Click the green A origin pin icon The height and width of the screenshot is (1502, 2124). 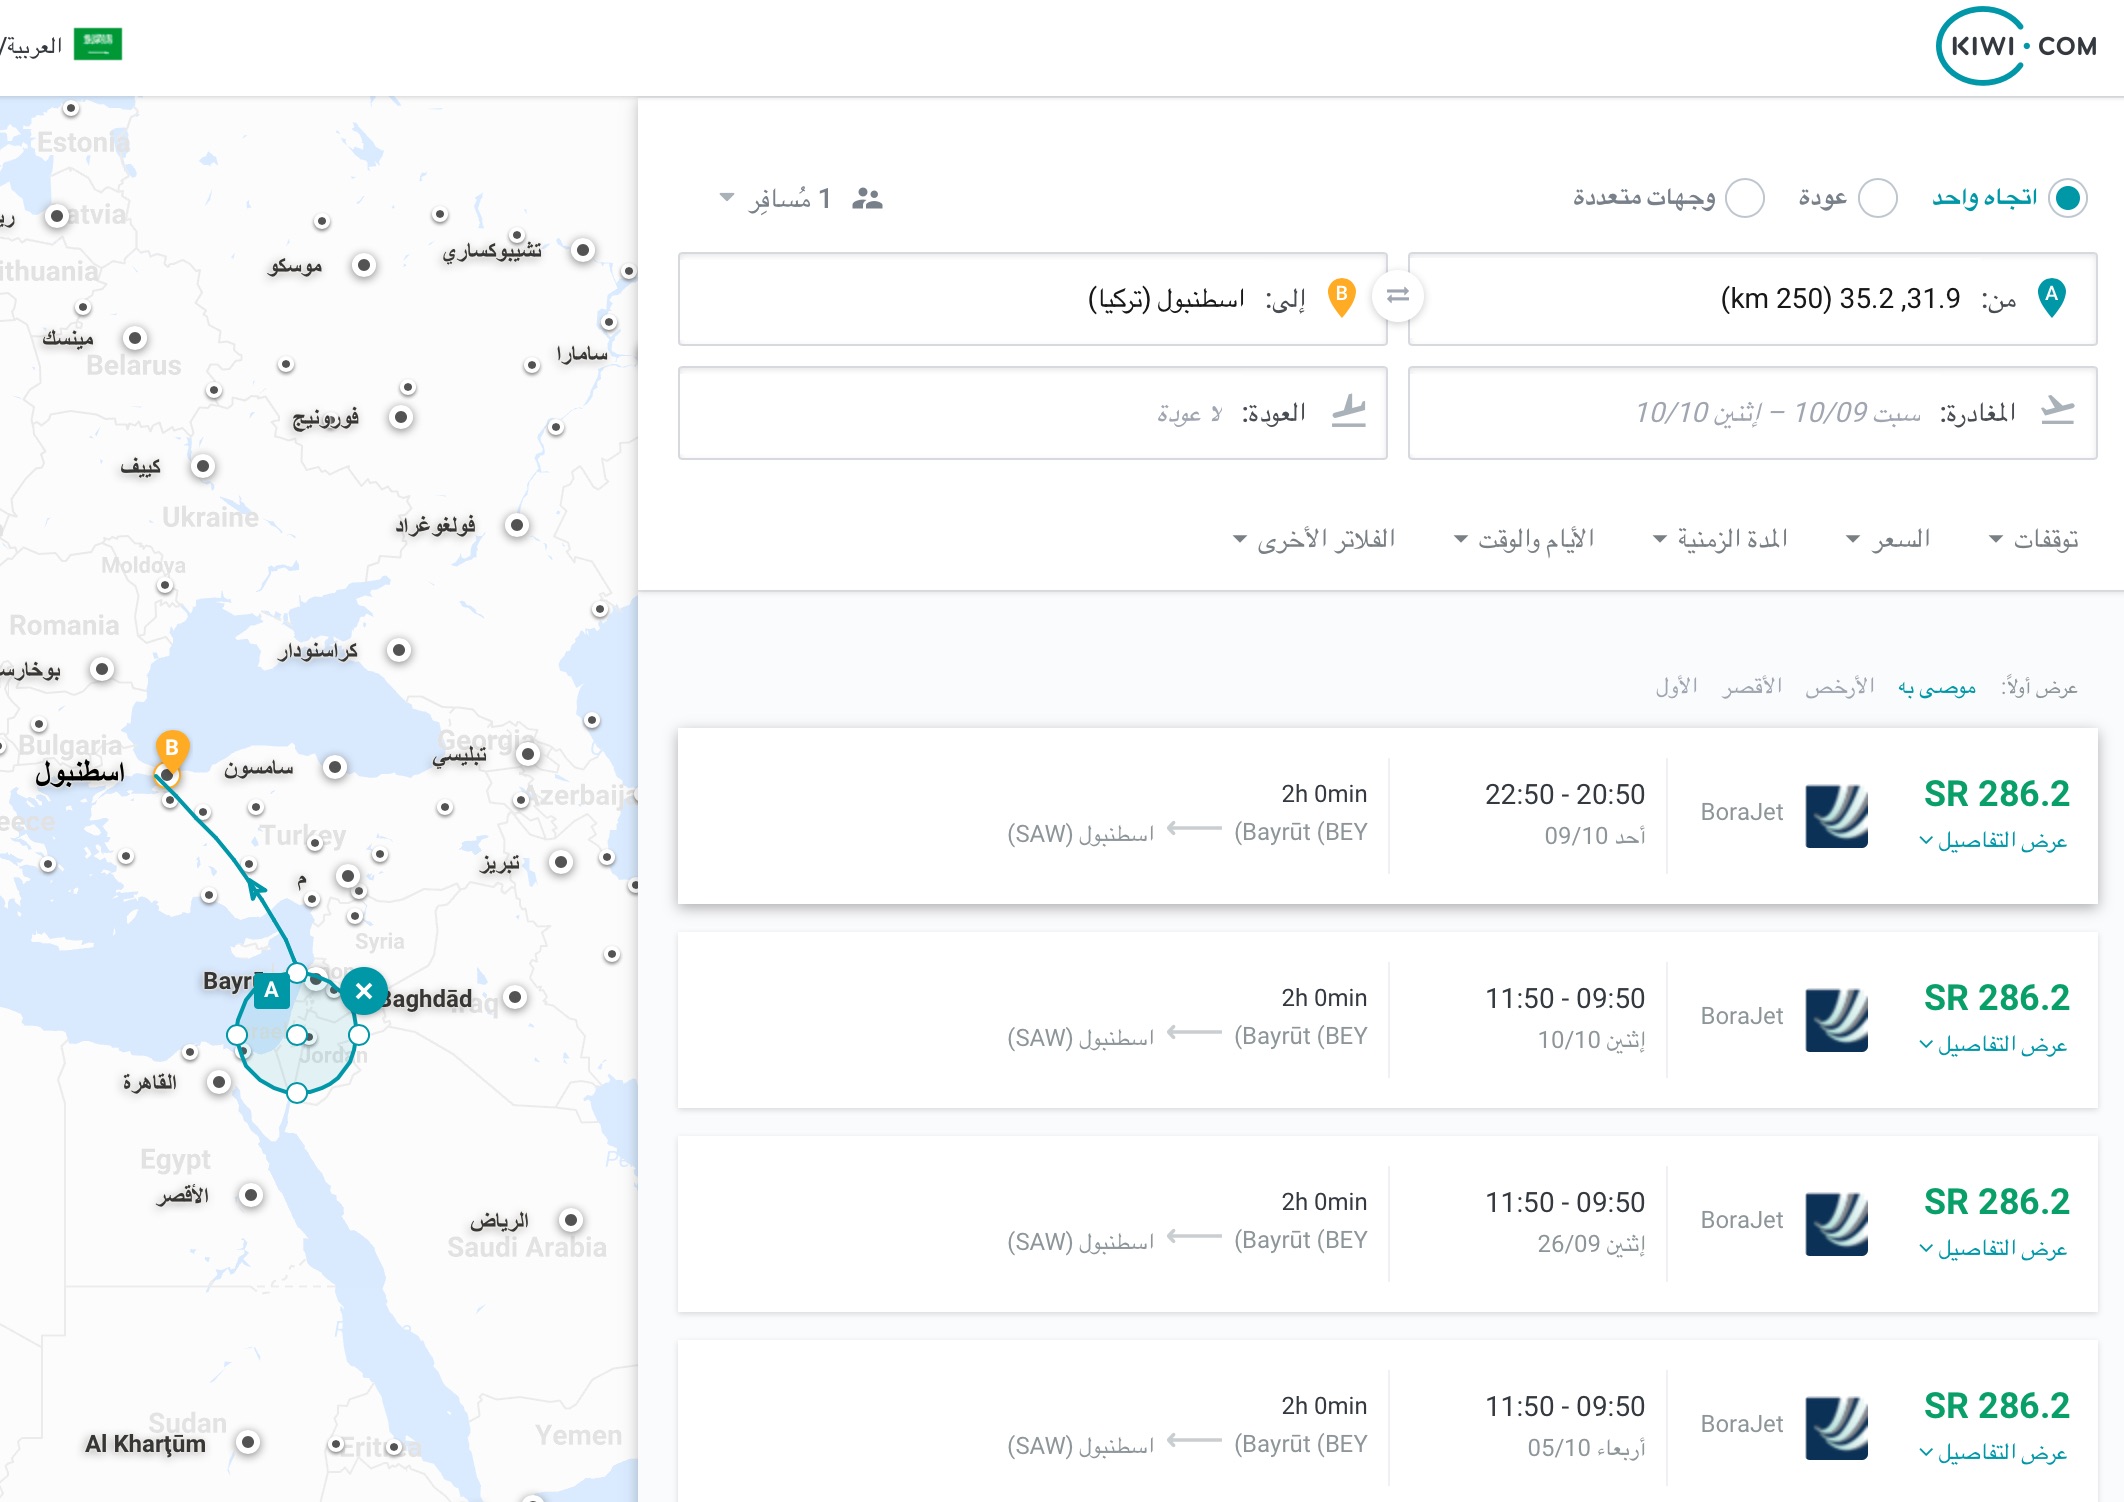point(2051,297)
